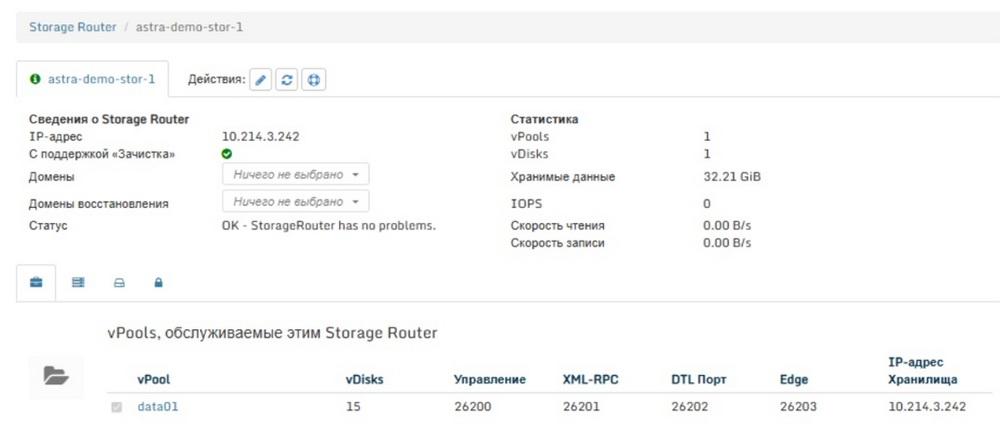Screen dimensions: 1000x430
Task: Open the data01 vPool link
Action: pos(158,406)
